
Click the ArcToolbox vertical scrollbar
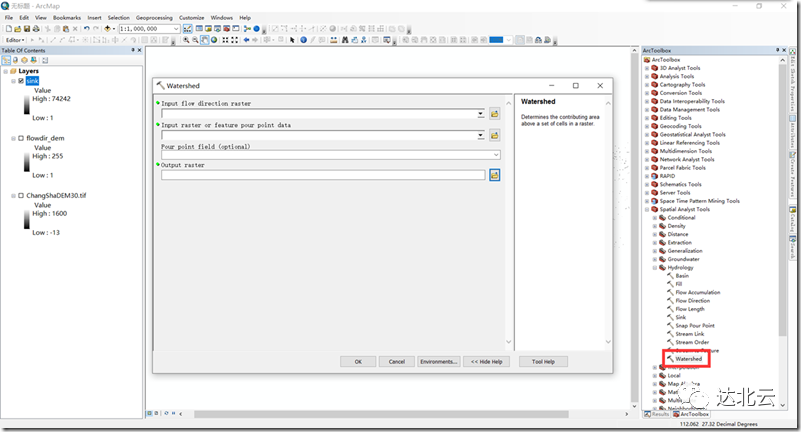point(782,200)
